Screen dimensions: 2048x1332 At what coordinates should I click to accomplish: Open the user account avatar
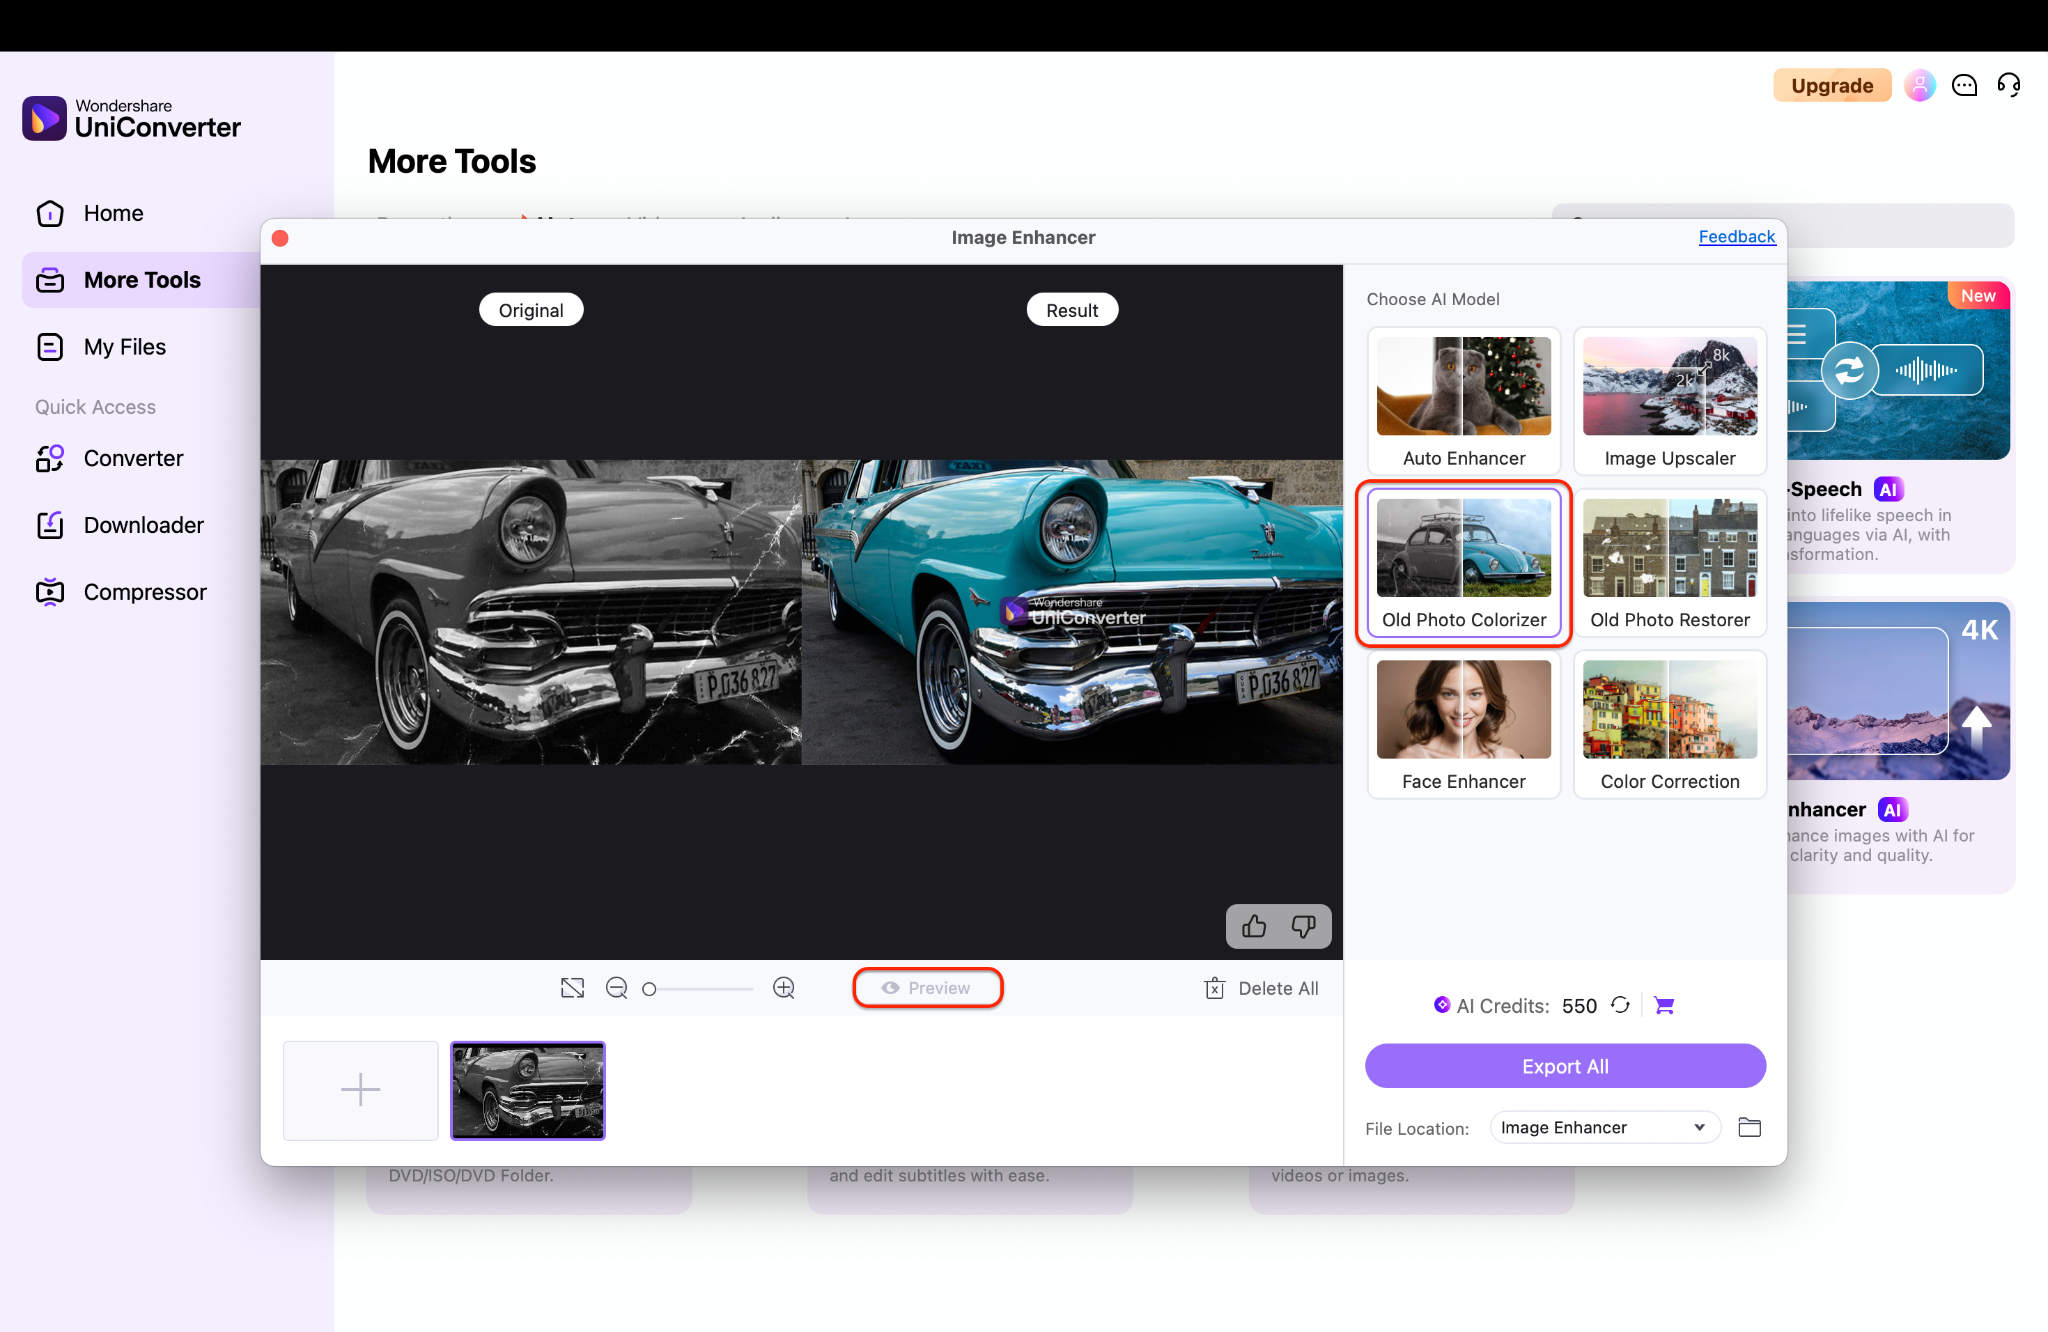click(x=1919, y=85)
